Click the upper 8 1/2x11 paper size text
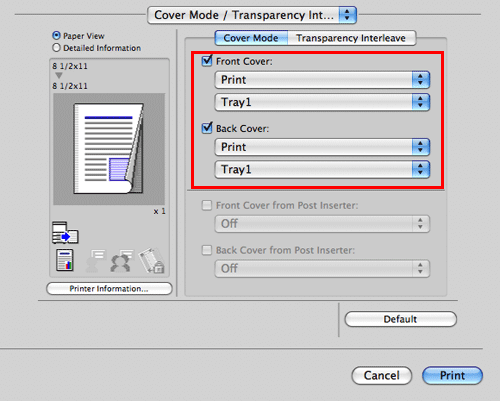This screenshot has height=401, width=500. tap(70, 66)
